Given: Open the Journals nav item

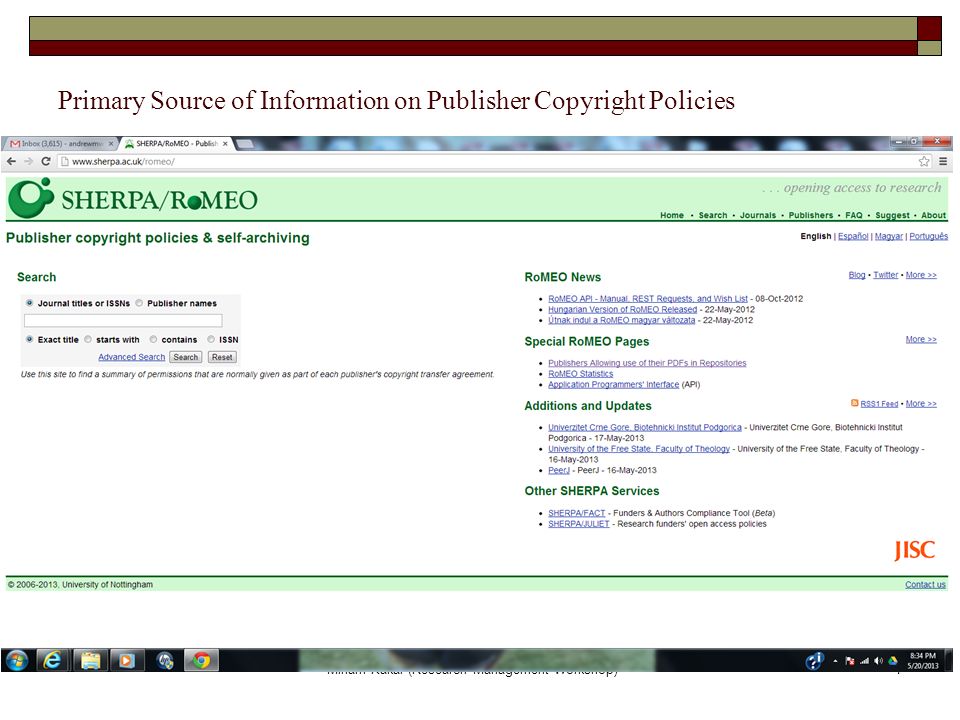Looking at the screenshot, I should tap(758, 215).
